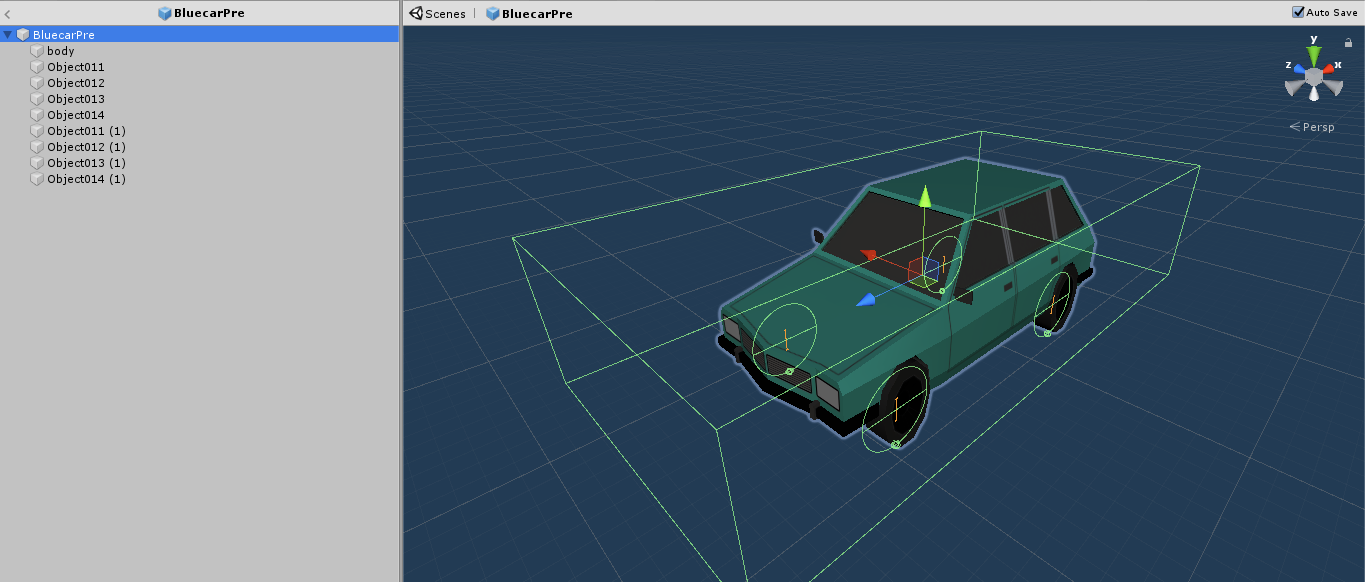
Task: Click the cube icon beside Object012
Action: [38, 83]
